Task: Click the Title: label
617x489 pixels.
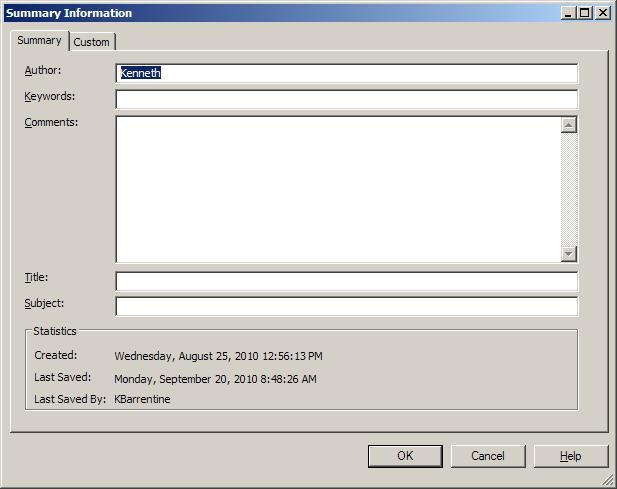Action: tap(36, 277)
